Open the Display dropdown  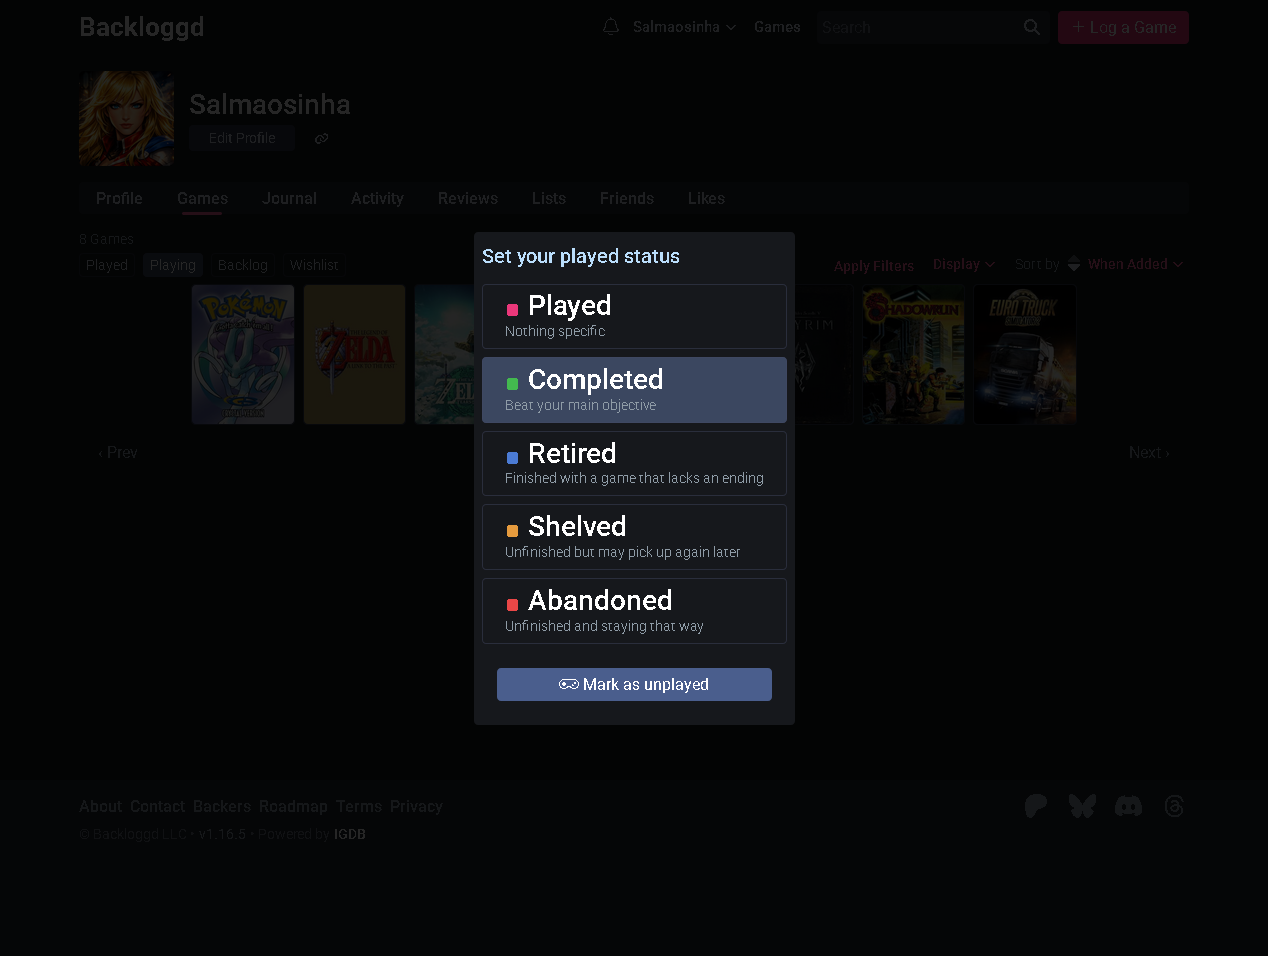pyautogui.click(x=963, y=264)
